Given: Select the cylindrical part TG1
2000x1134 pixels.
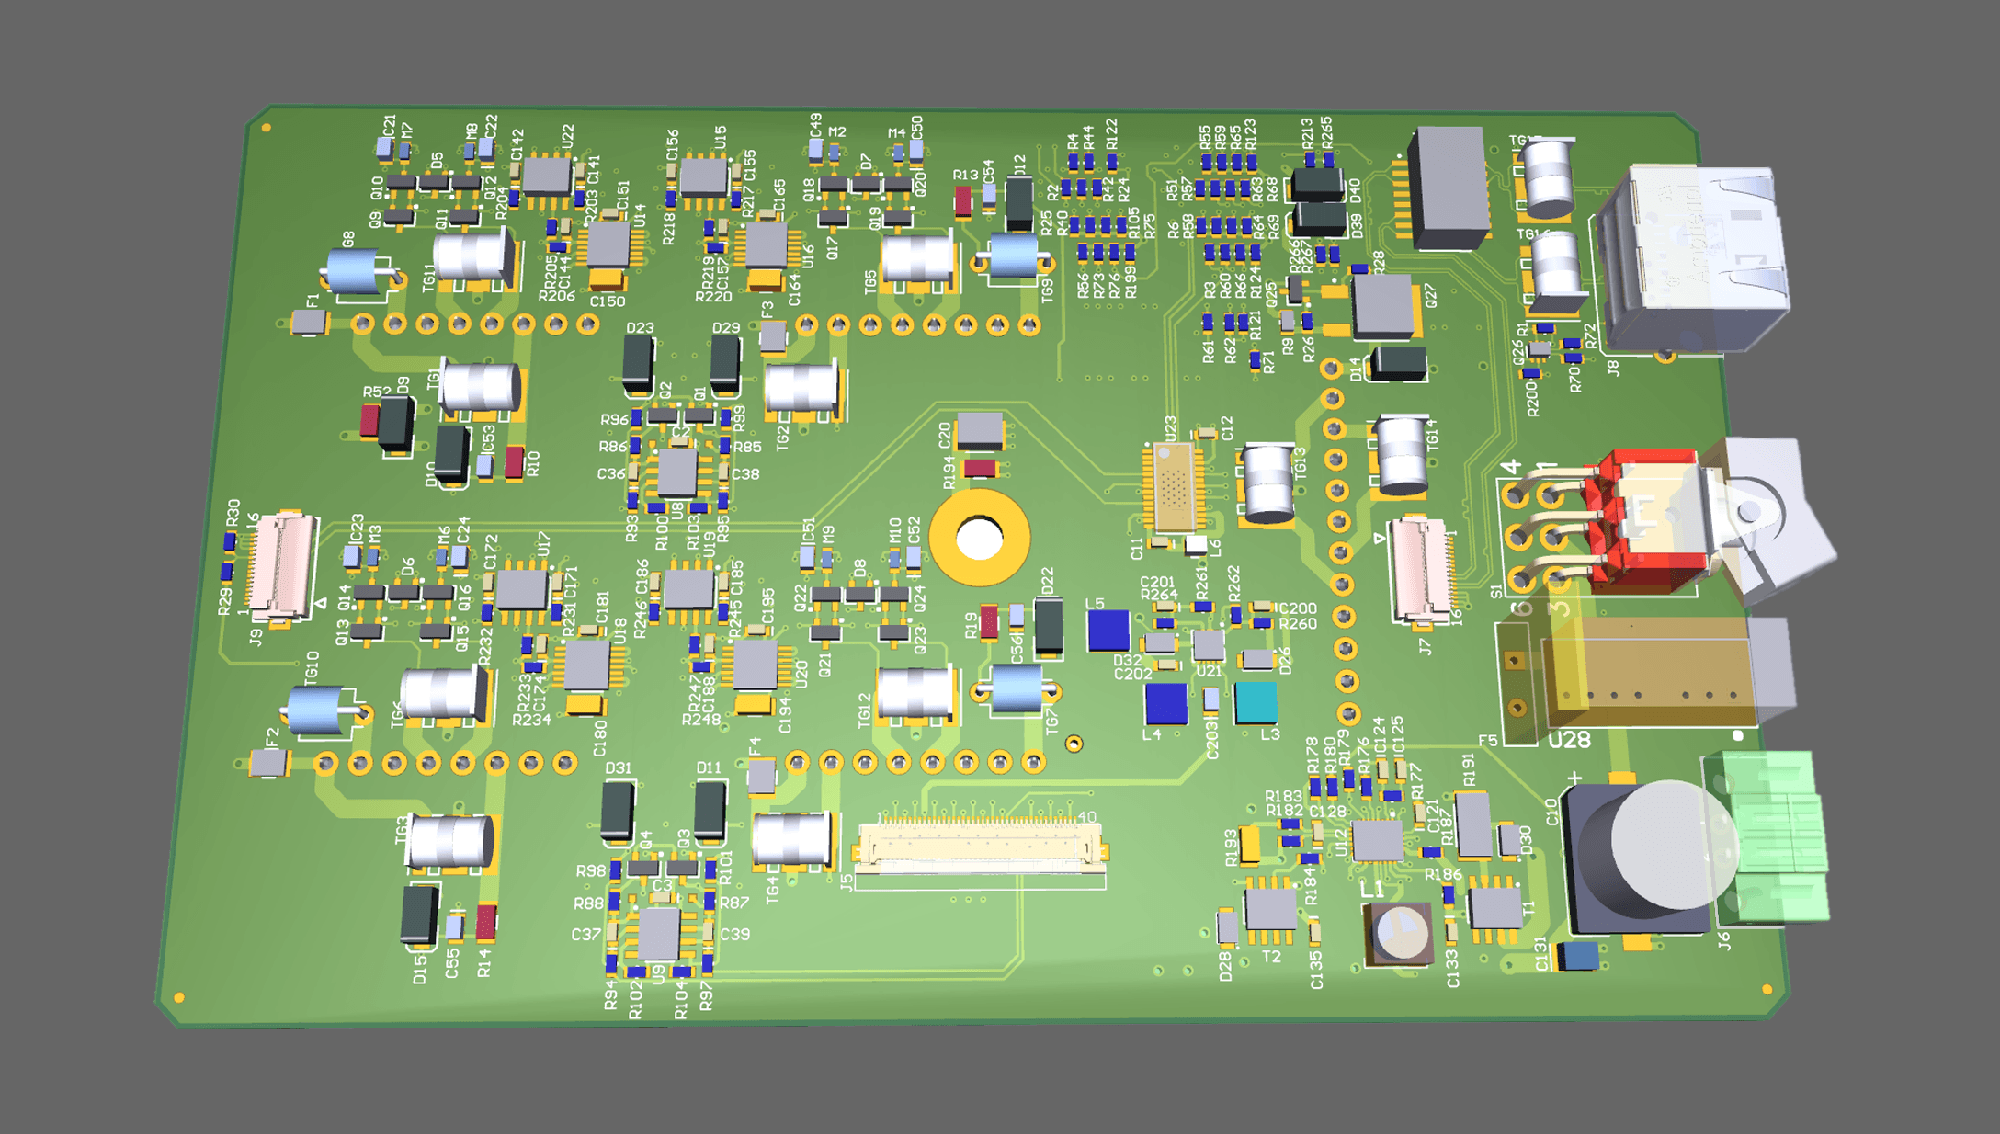Looking at the screenshot, I should [481, 388].
